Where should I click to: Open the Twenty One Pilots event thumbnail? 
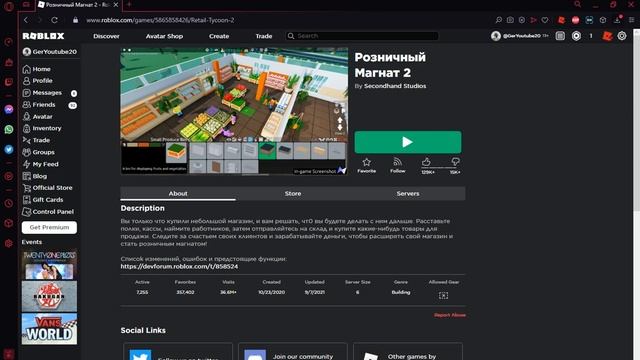(x=49, y=264)
